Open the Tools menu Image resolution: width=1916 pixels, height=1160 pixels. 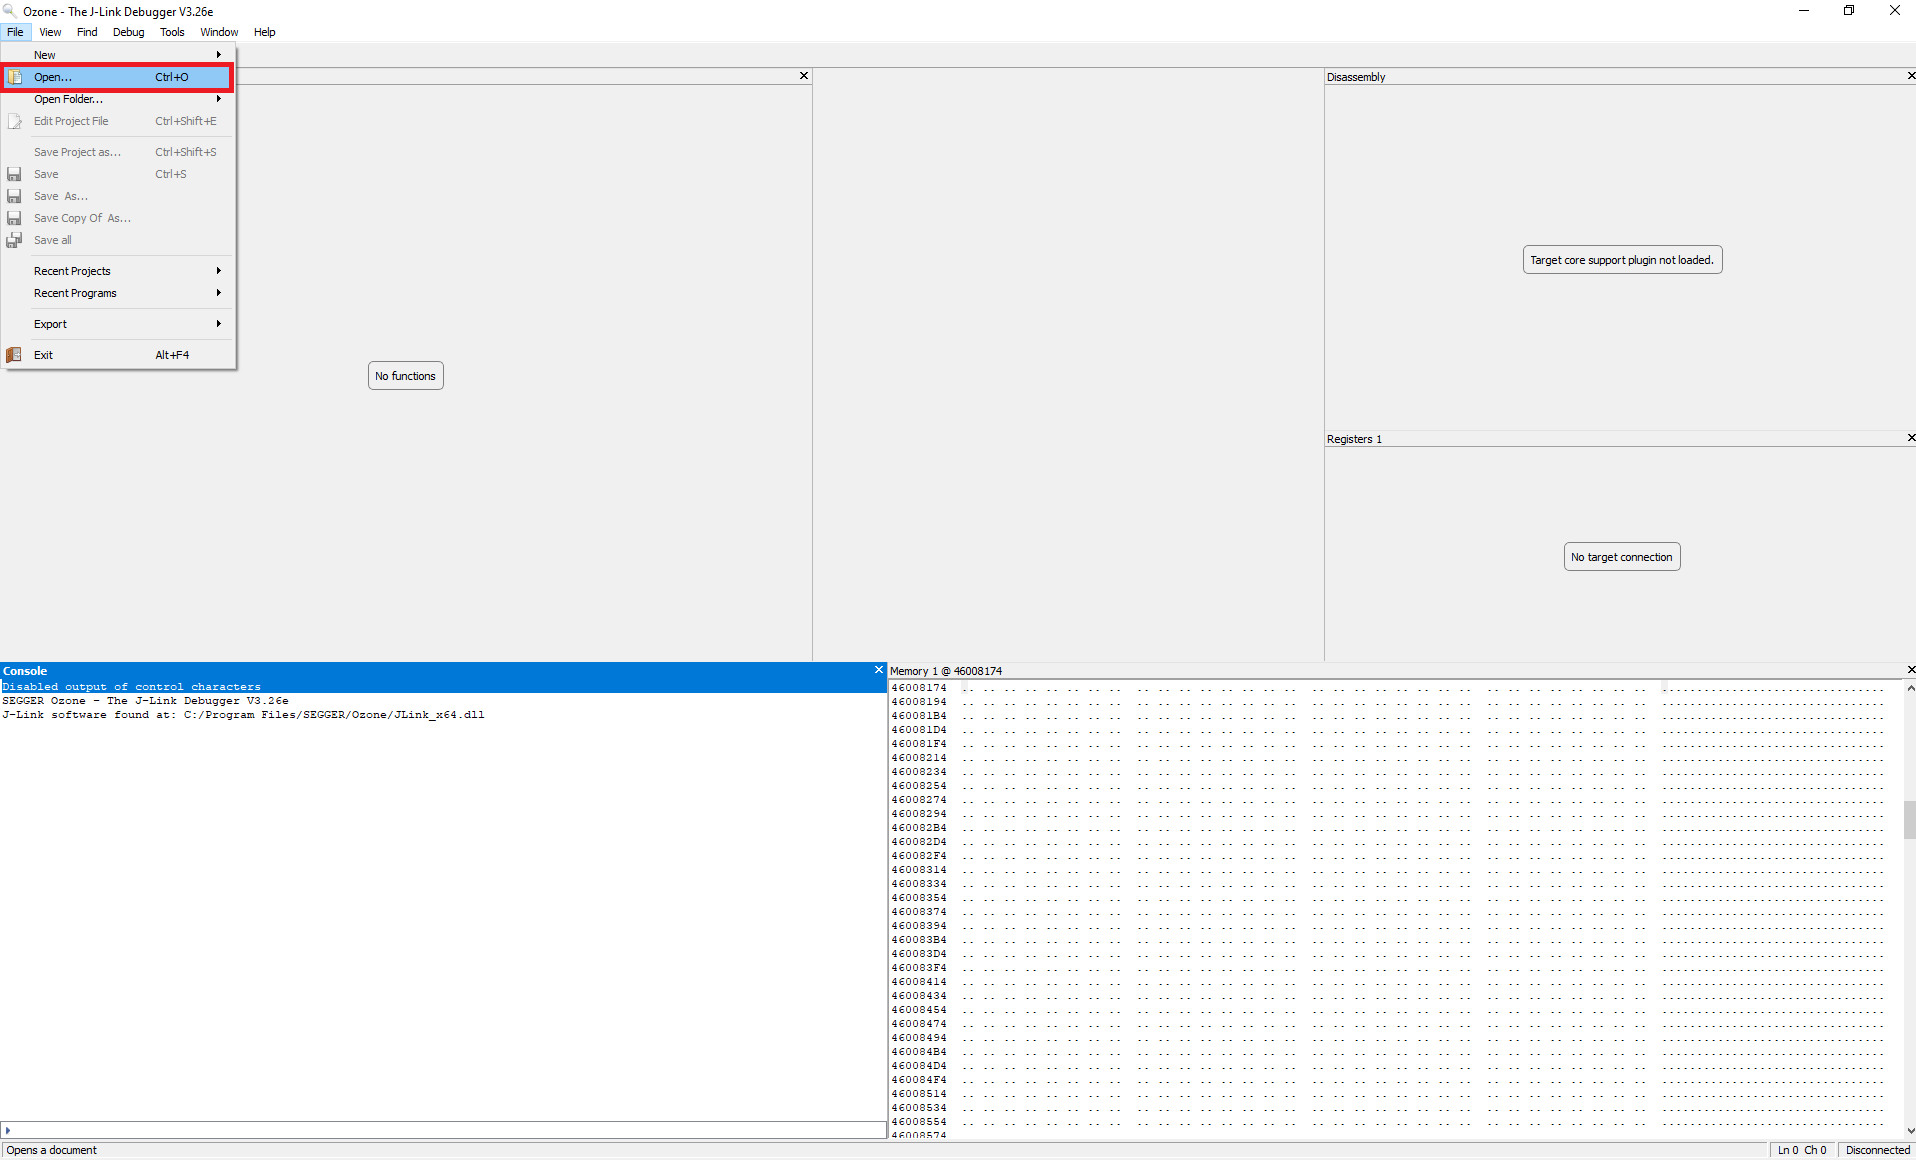click(x=172, y=32)
